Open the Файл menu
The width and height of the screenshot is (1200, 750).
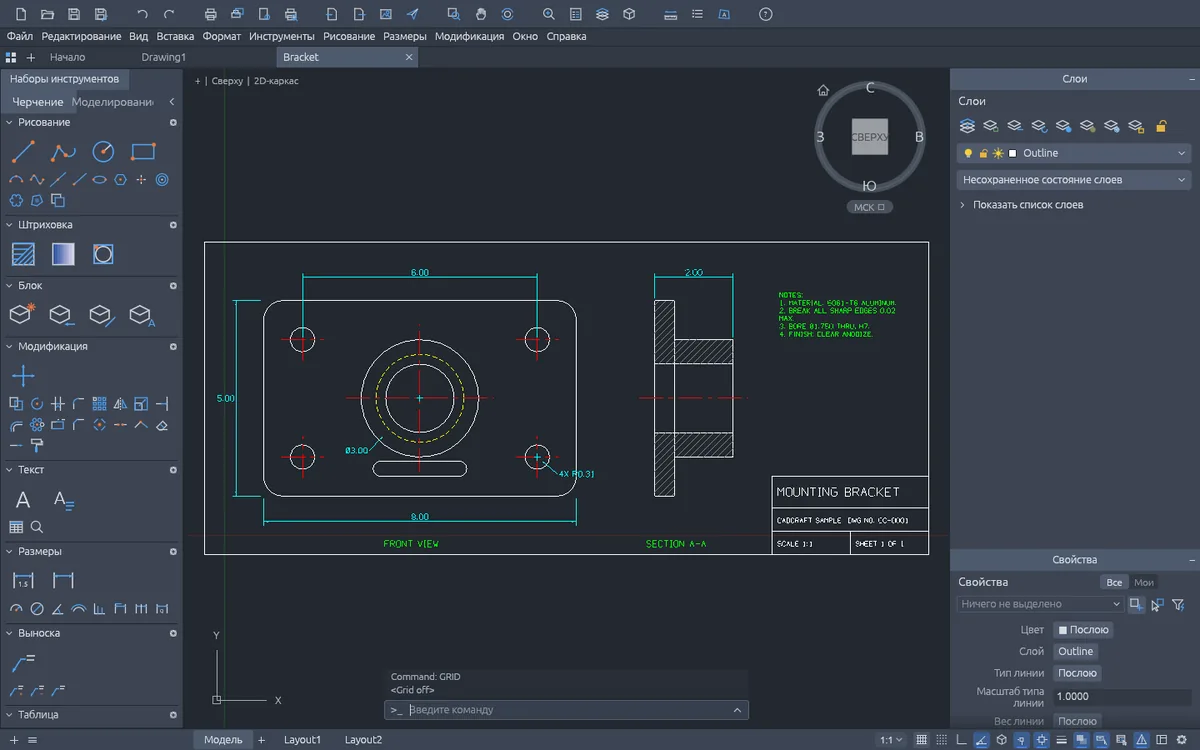[20, 36]
